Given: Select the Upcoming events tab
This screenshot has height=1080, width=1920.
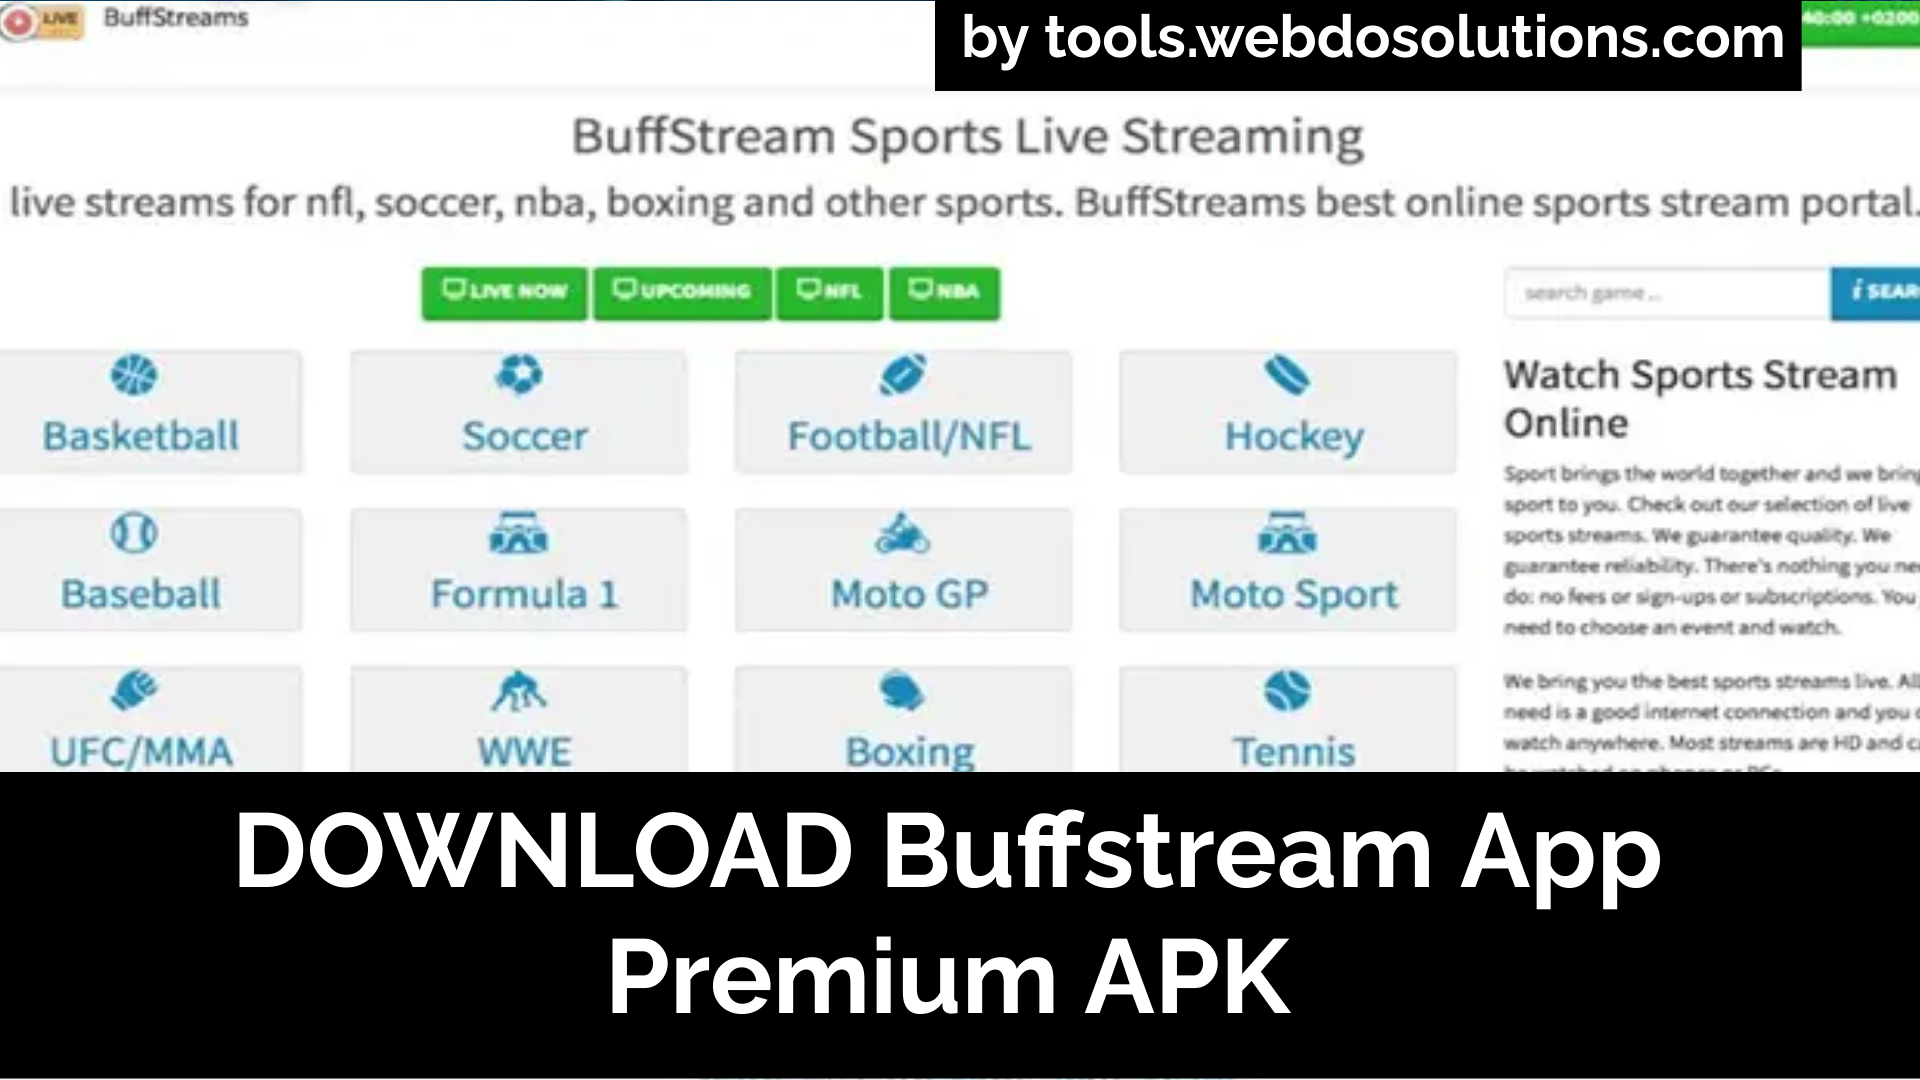Looking at the screenshot, I should [682, 291].
